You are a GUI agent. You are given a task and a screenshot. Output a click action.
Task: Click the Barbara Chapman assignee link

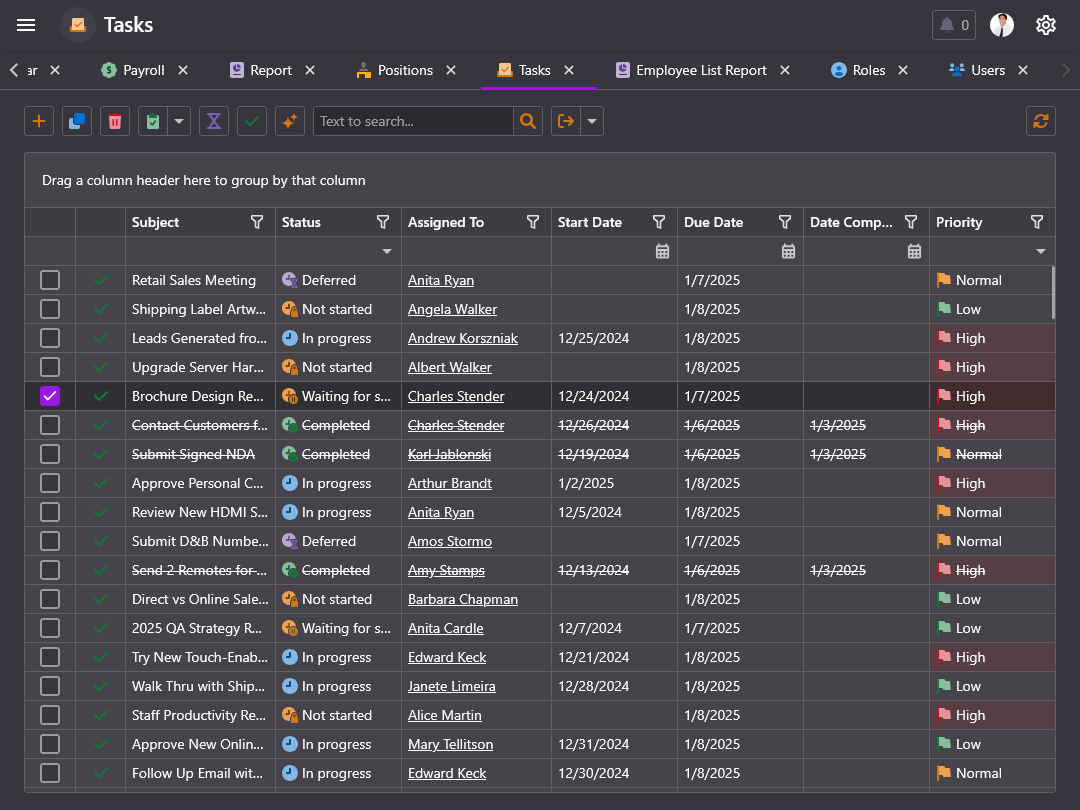pos(463,599)
